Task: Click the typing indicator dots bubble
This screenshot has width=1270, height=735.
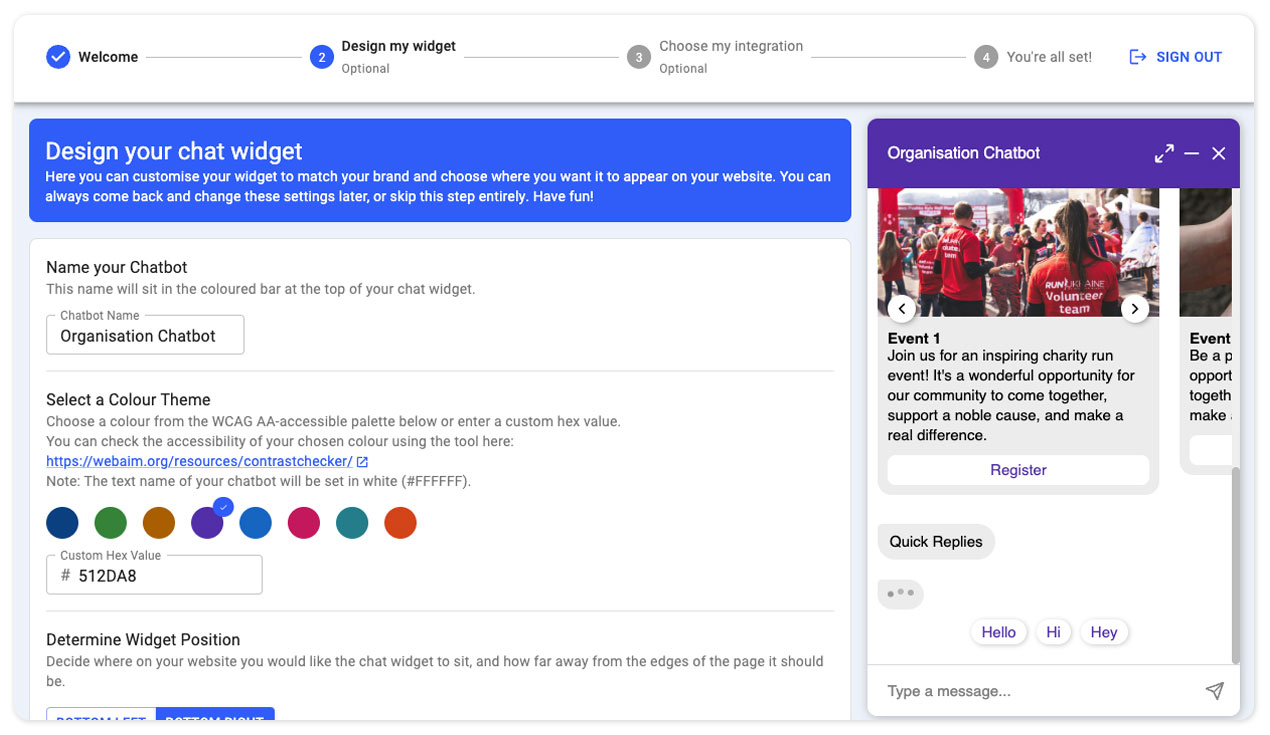Action: 900,593
